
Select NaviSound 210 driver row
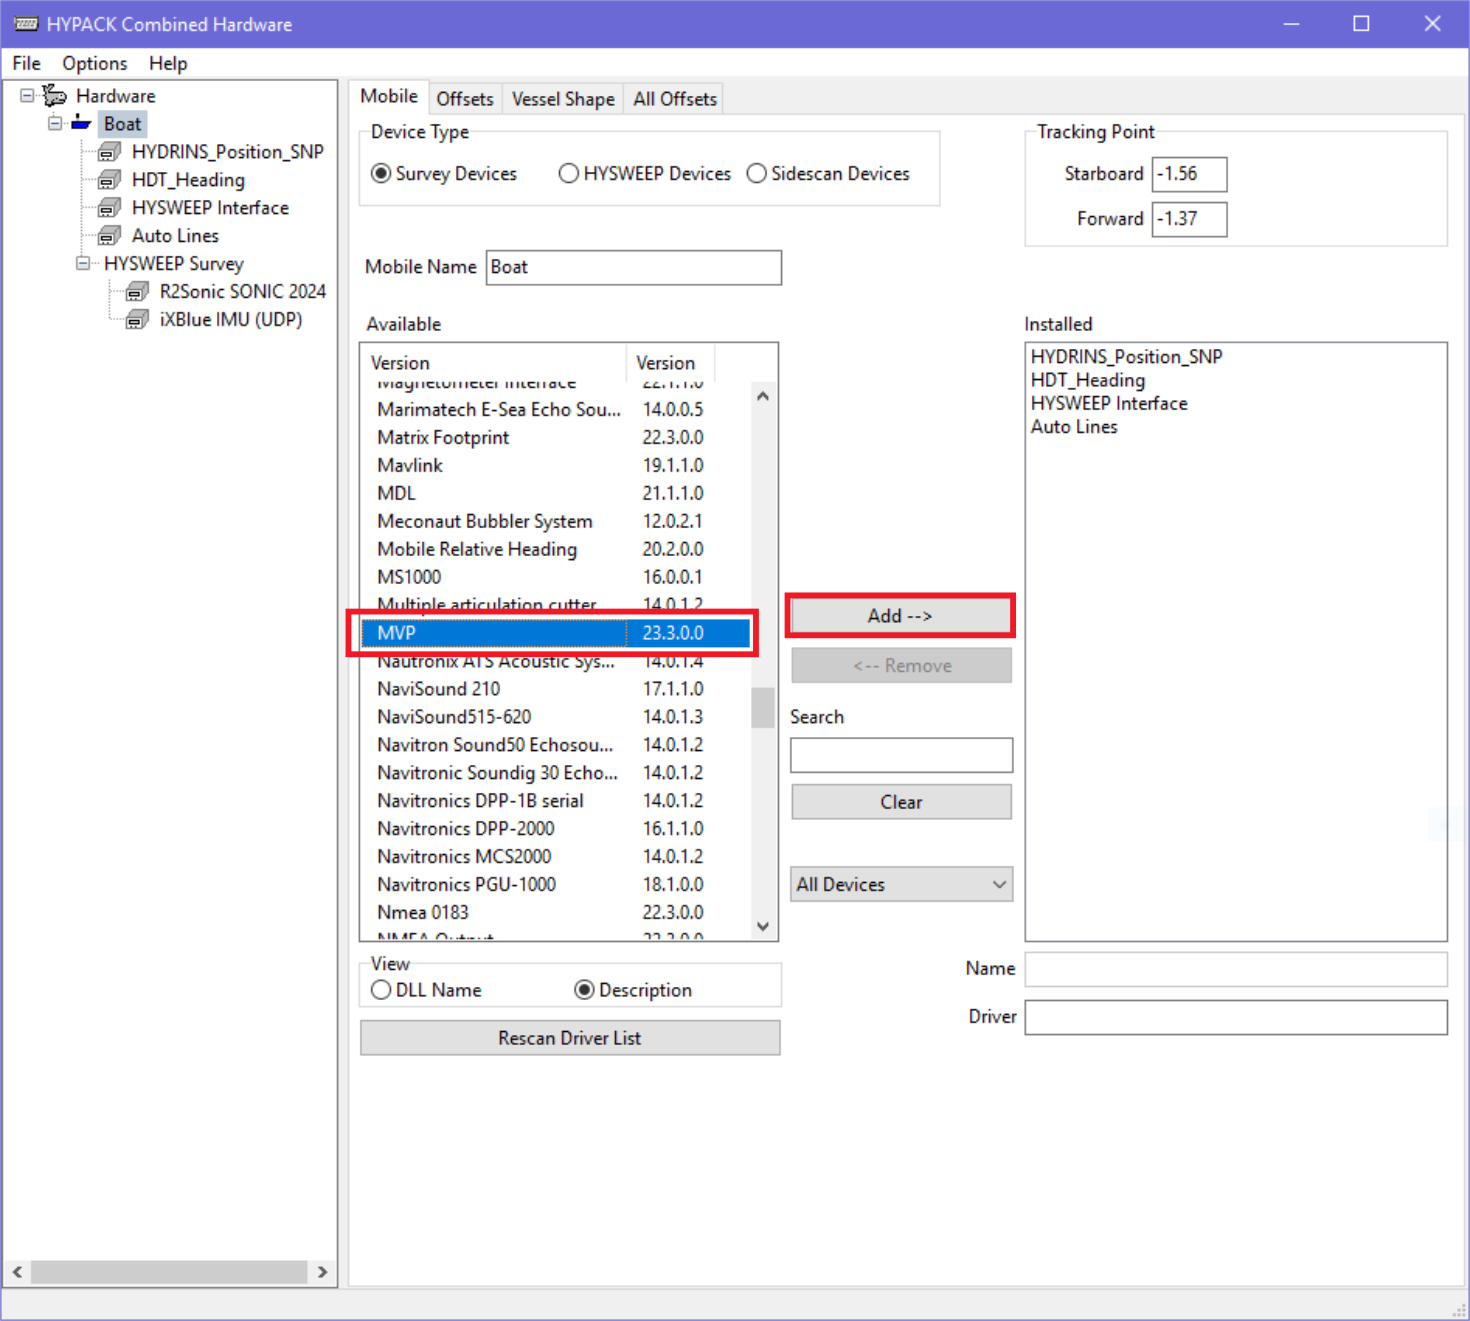[x=556, y=689]
